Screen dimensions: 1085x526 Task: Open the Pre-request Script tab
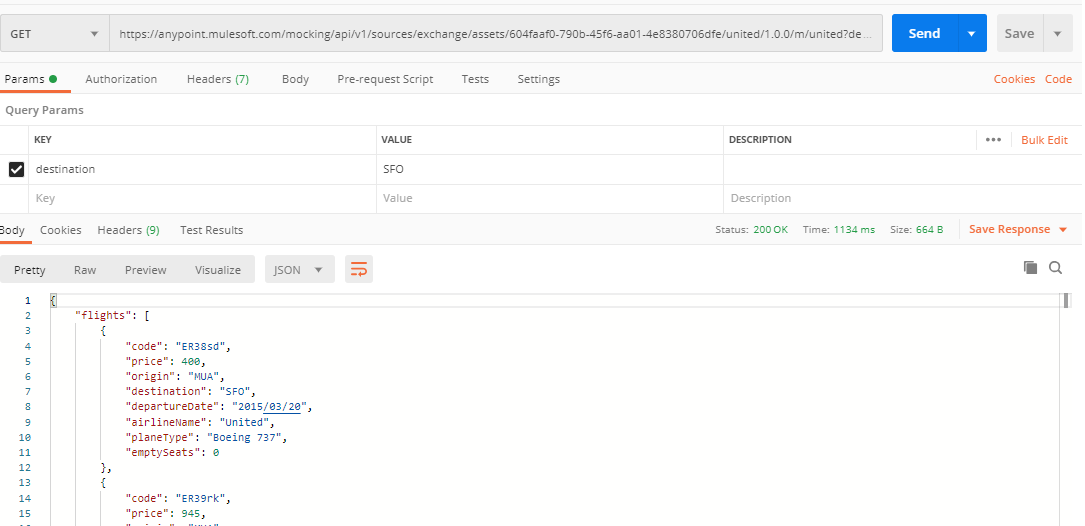click(385, 79)
